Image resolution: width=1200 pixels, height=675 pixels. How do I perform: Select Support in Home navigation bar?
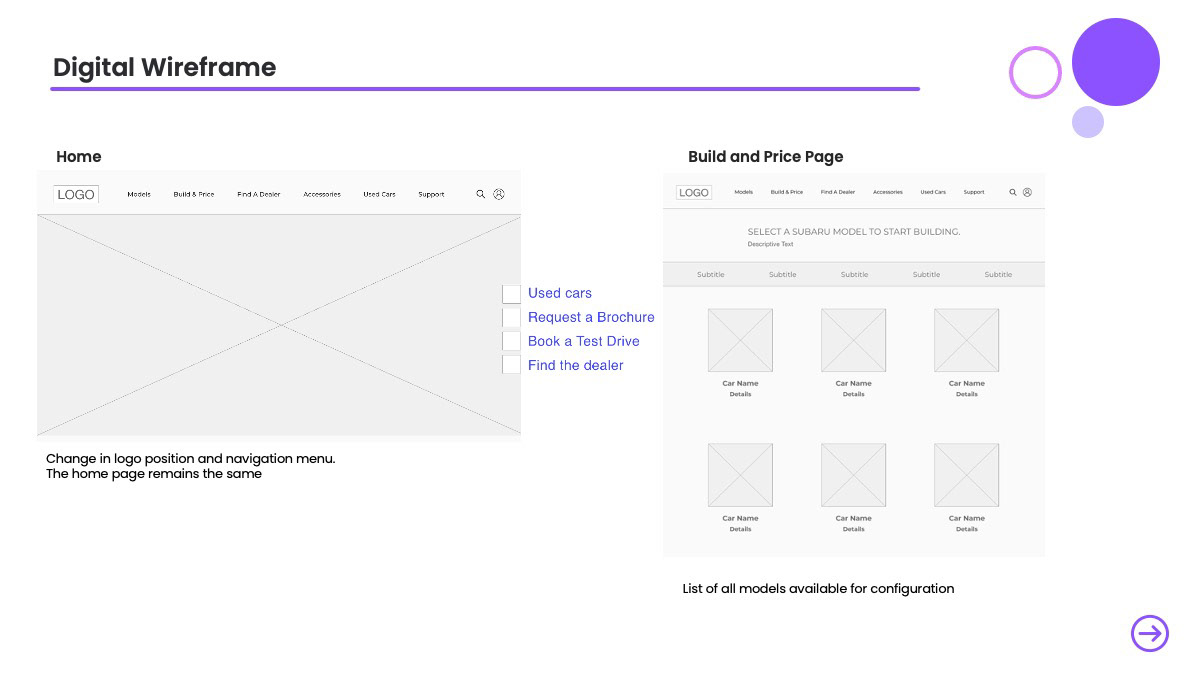[x=431, y=194]
